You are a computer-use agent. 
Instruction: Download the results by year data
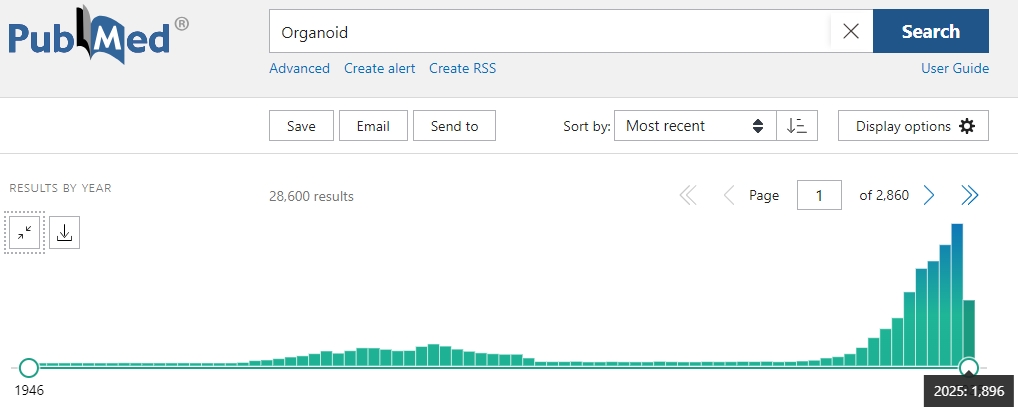click(x=64, y=232)
